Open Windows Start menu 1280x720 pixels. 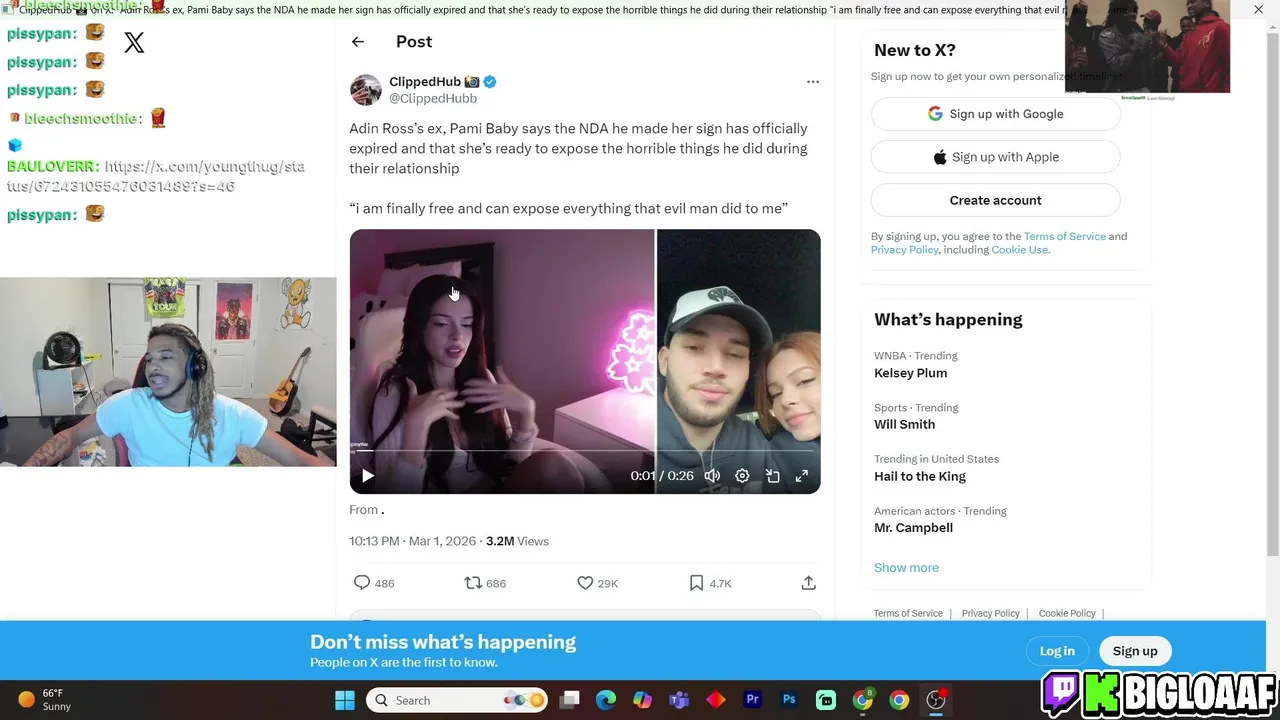click(345, 700)
